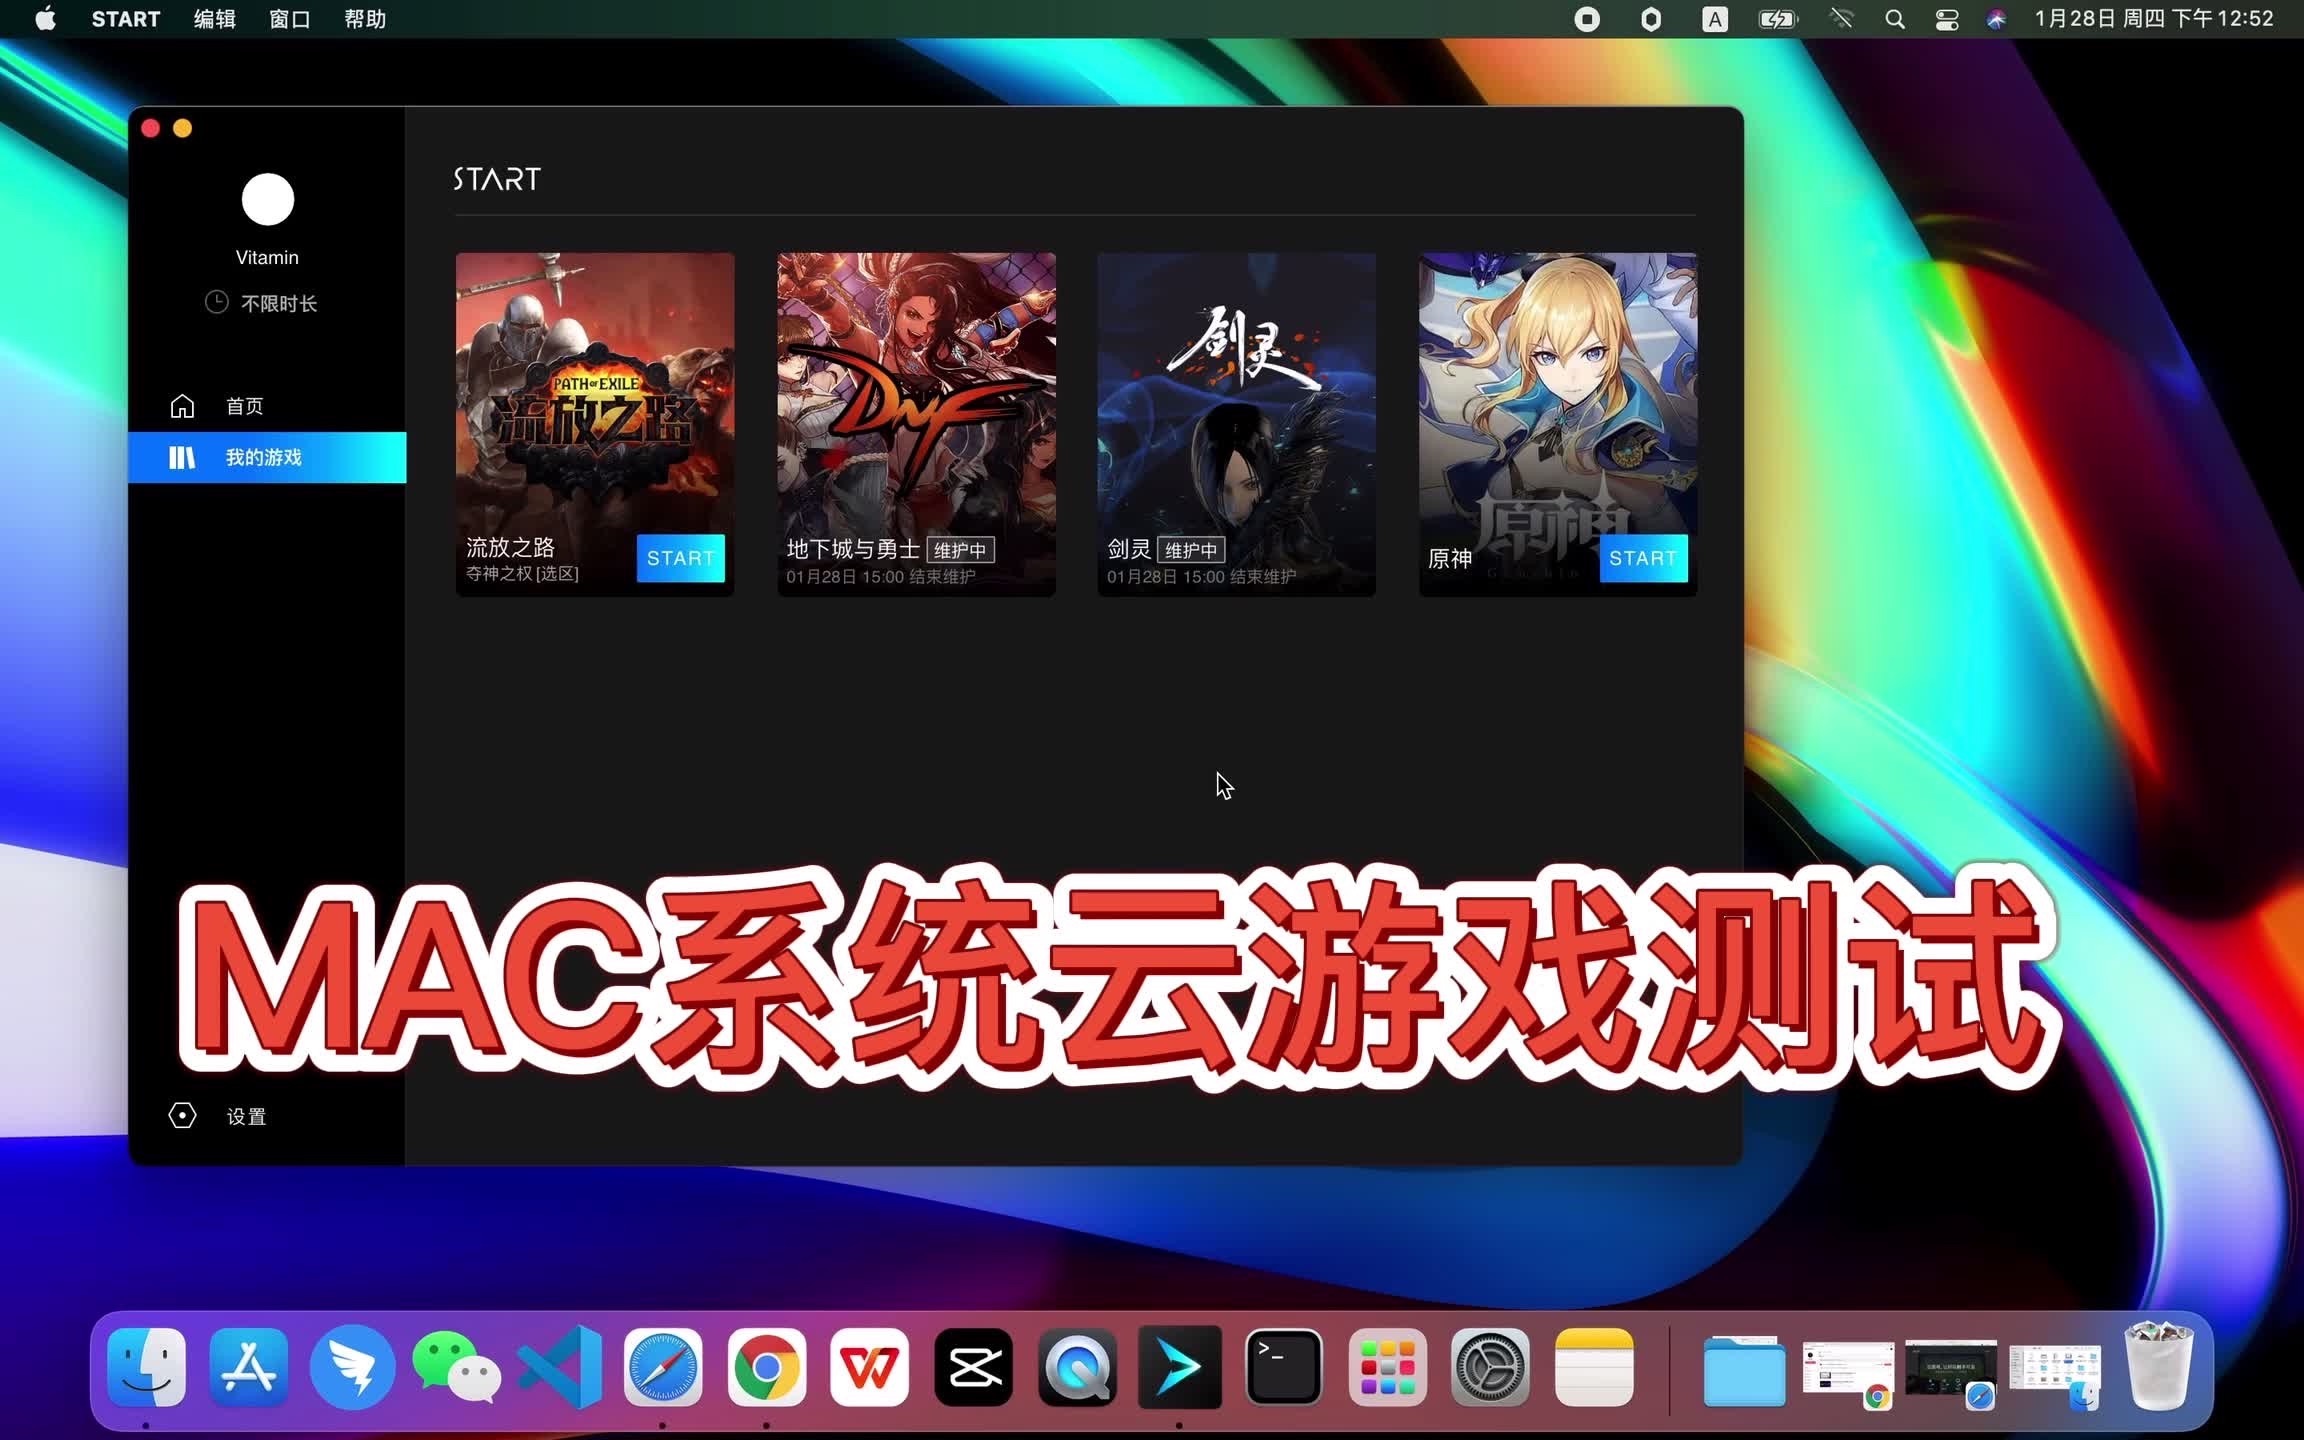This screenshot has width=2304, height=1440.
Task: Open Spotlight search icon
Action: (1894, 19)
